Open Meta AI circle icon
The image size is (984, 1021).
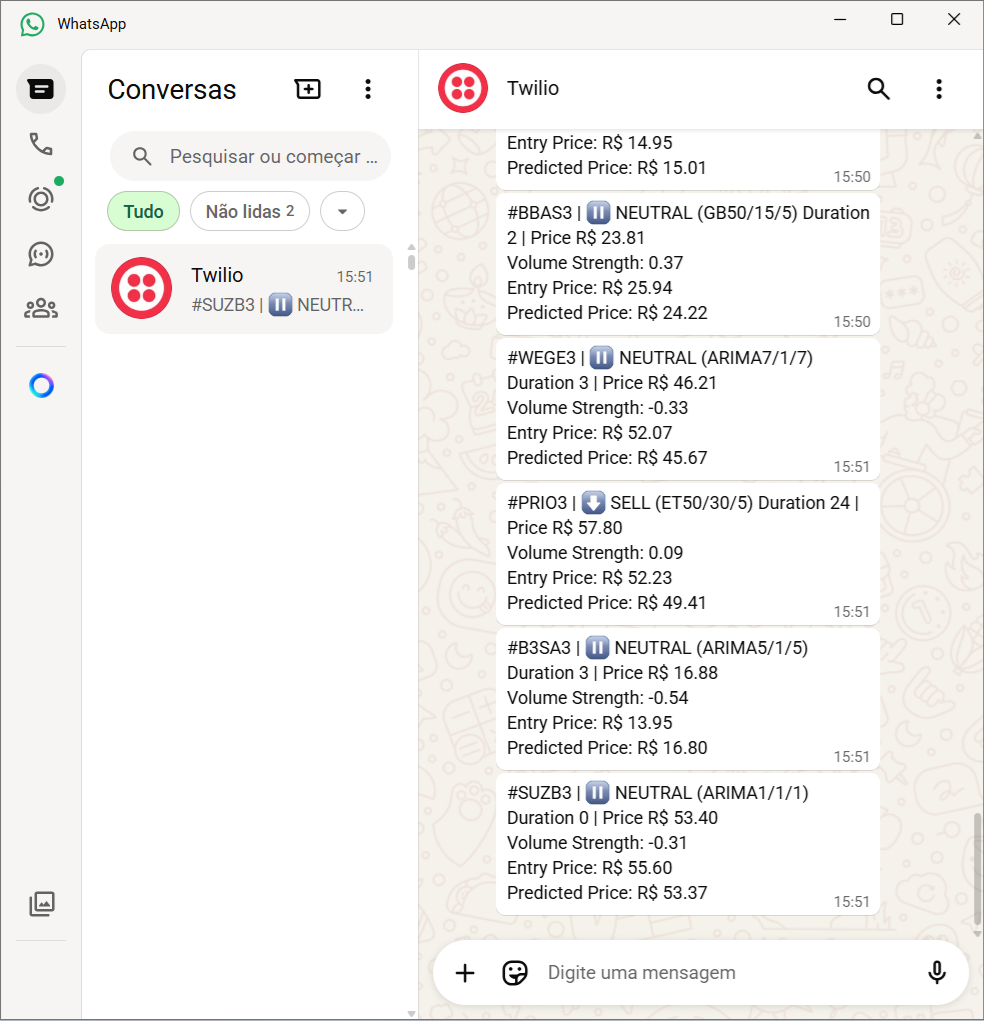(41, 386)
